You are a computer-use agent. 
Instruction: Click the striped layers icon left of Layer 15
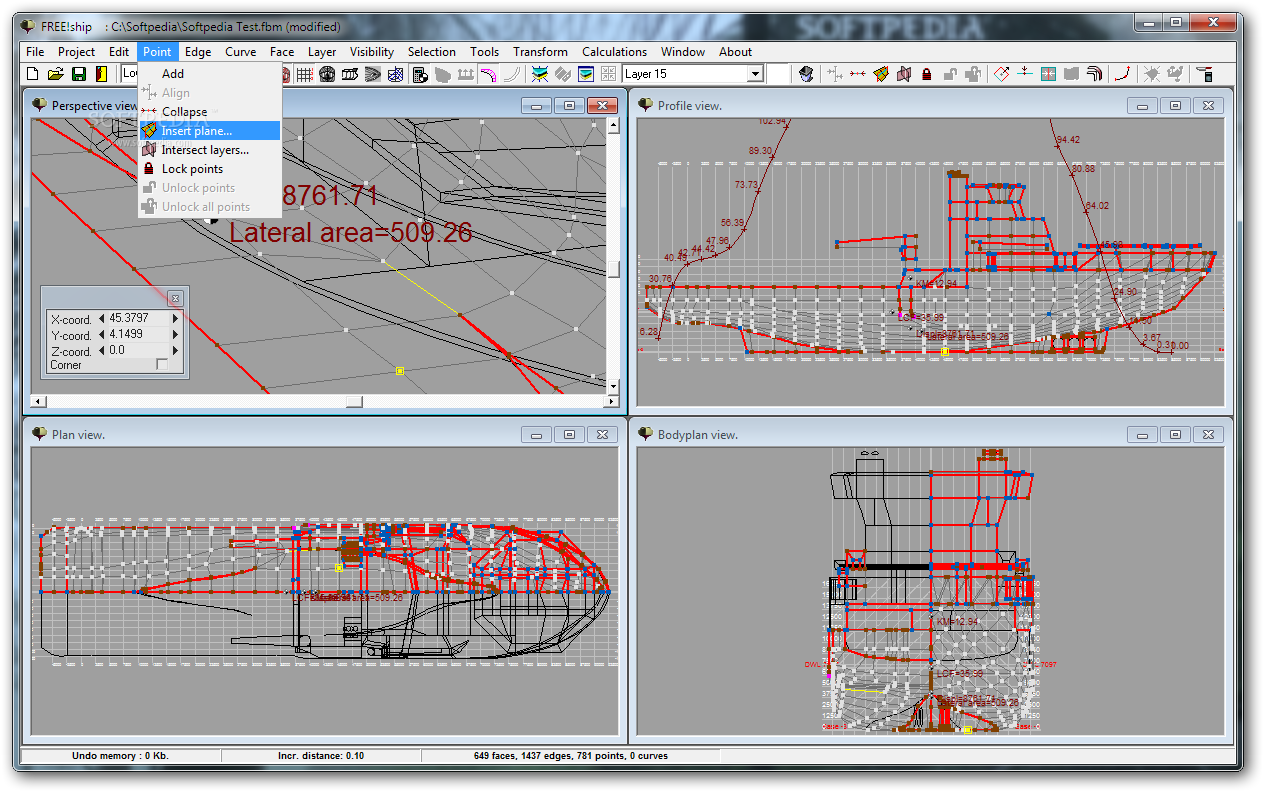[x=586, y=73]
